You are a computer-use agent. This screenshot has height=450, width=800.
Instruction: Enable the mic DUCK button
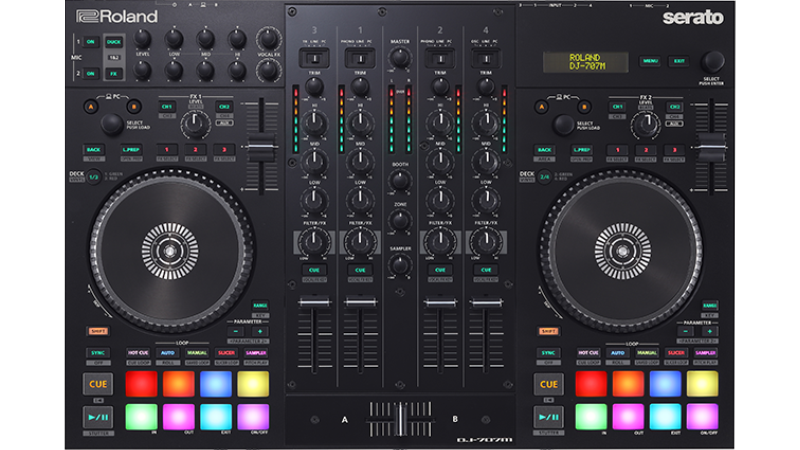113,41
